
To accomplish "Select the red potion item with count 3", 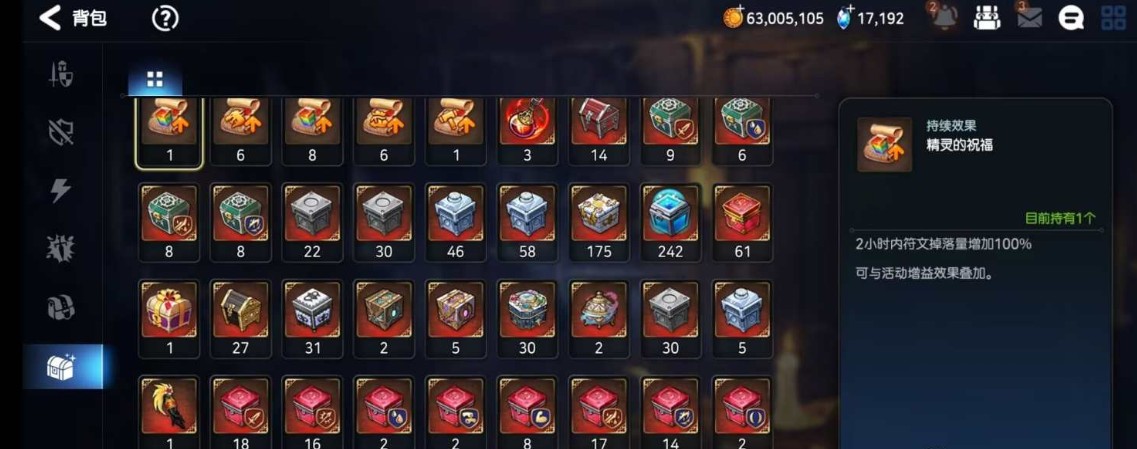I will (x=527, y=129).
